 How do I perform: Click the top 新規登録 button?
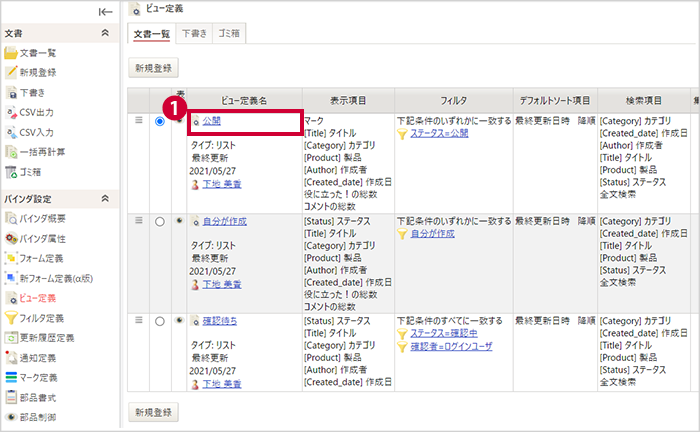tap(154, 68)
